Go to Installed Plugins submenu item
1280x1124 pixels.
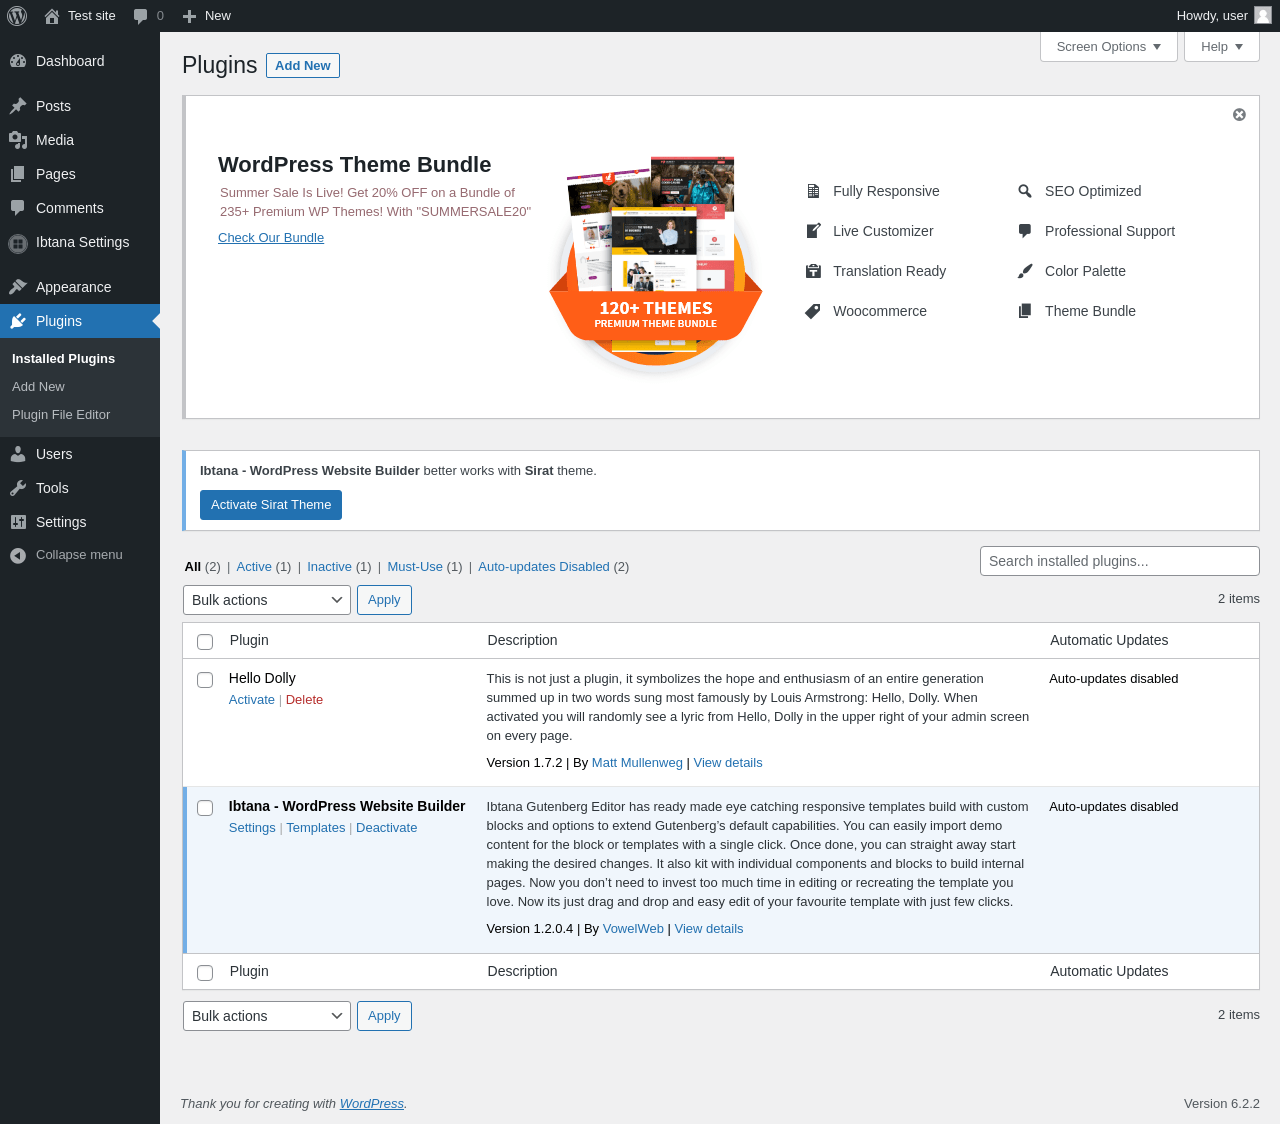(x=63, y=359)
